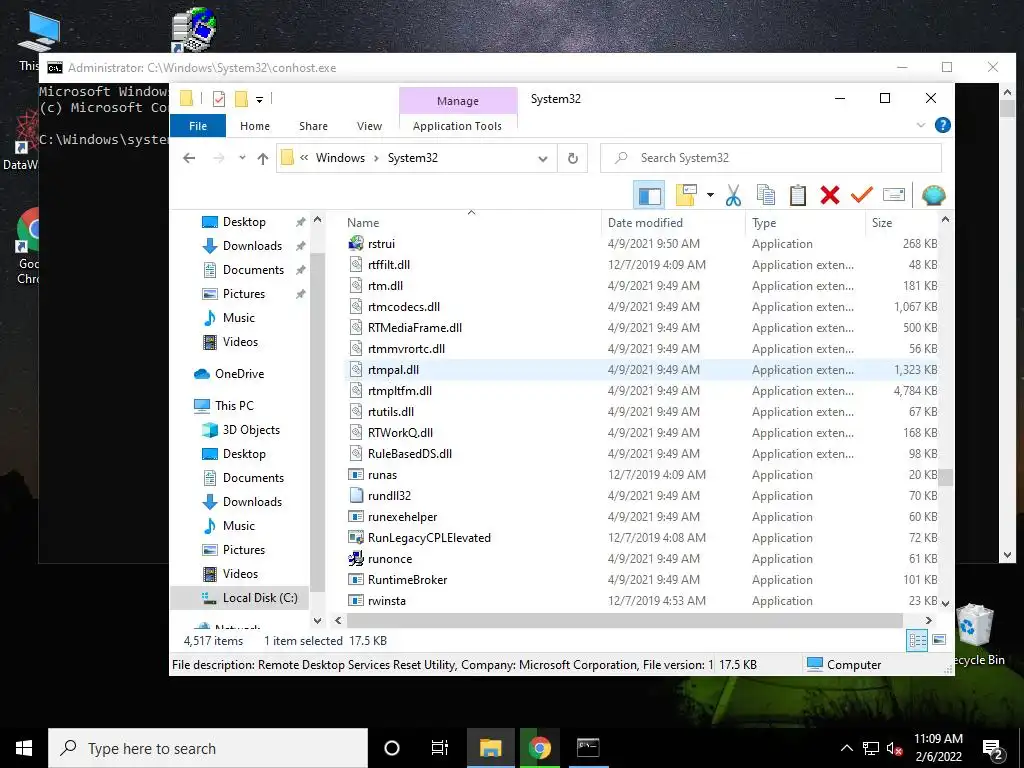Screen dimensions: 1024x768
Task: Click the Cut scissors icon
Action: click(x=733, y=195)
